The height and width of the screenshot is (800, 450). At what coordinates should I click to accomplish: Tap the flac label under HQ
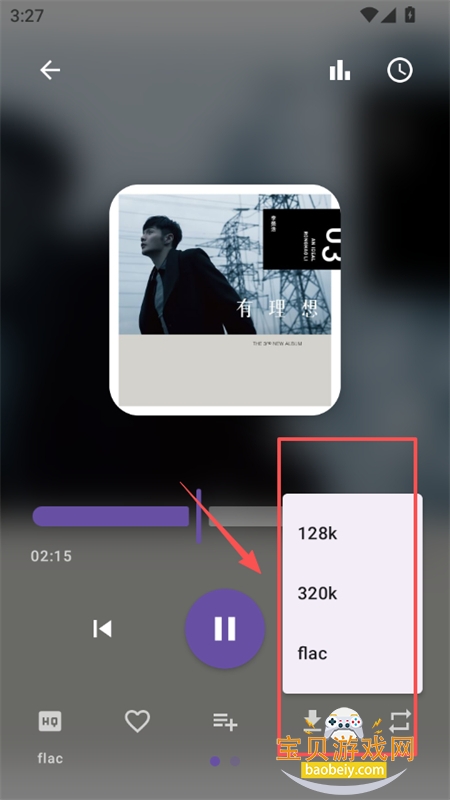tap(50, 758)
